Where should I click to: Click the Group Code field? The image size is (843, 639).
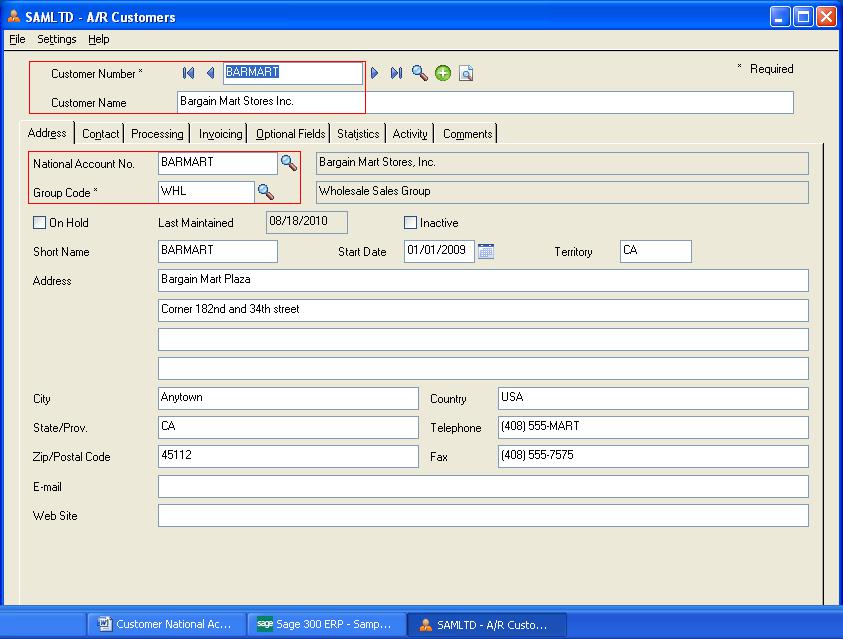(206, 192)
